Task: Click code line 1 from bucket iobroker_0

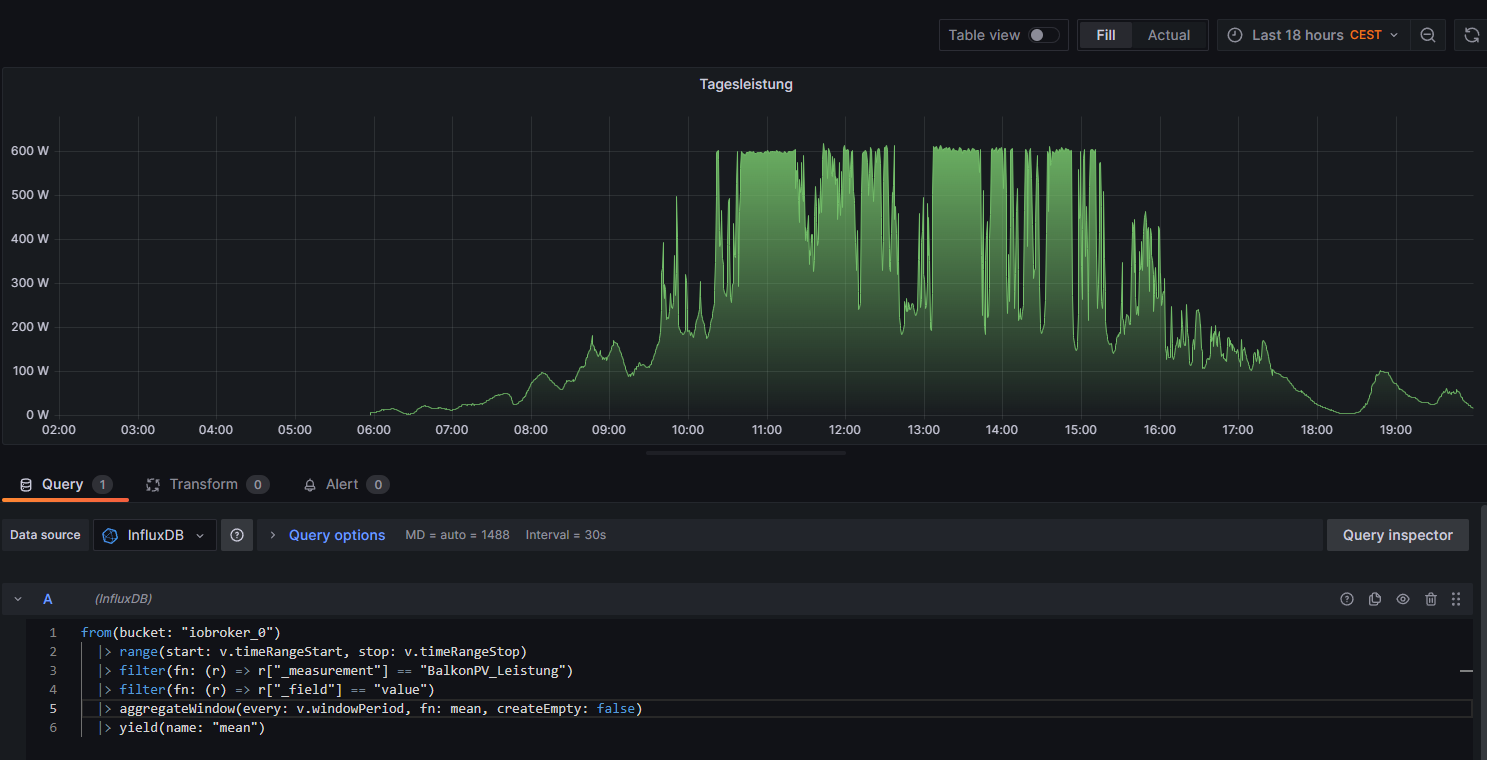Action: pyautogui.click(x=181, y=632)
